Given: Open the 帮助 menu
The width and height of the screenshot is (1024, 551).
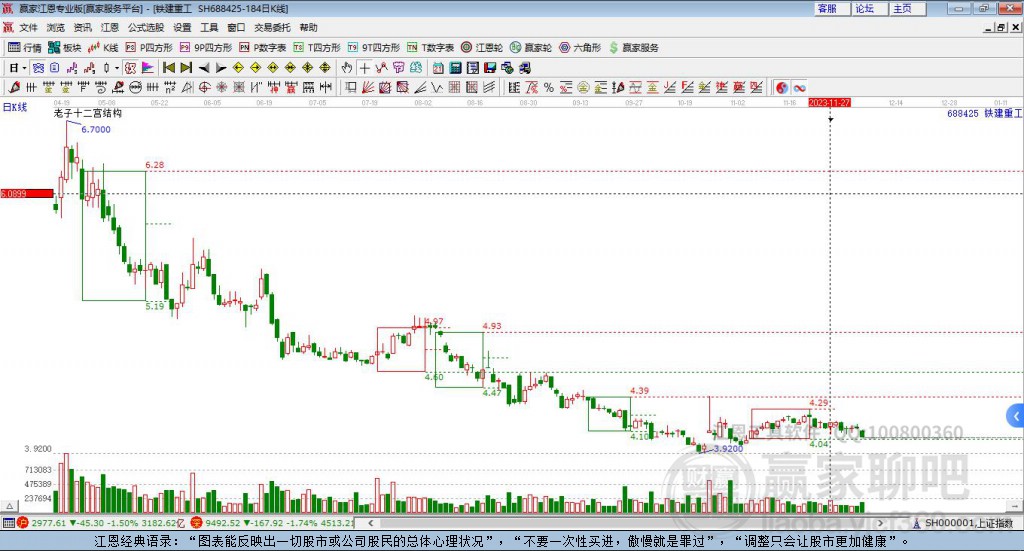Looking at the screenshot, I should click(x=308, y=27).
